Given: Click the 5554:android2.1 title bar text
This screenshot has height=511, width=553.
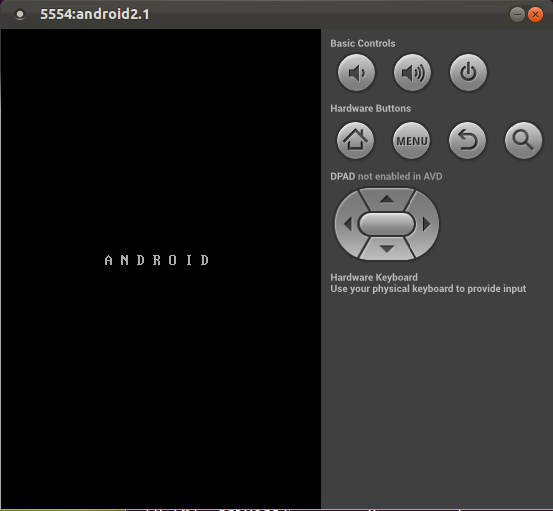Looking at the screenshot, I should pyautogui.click(x=95, y=14).
